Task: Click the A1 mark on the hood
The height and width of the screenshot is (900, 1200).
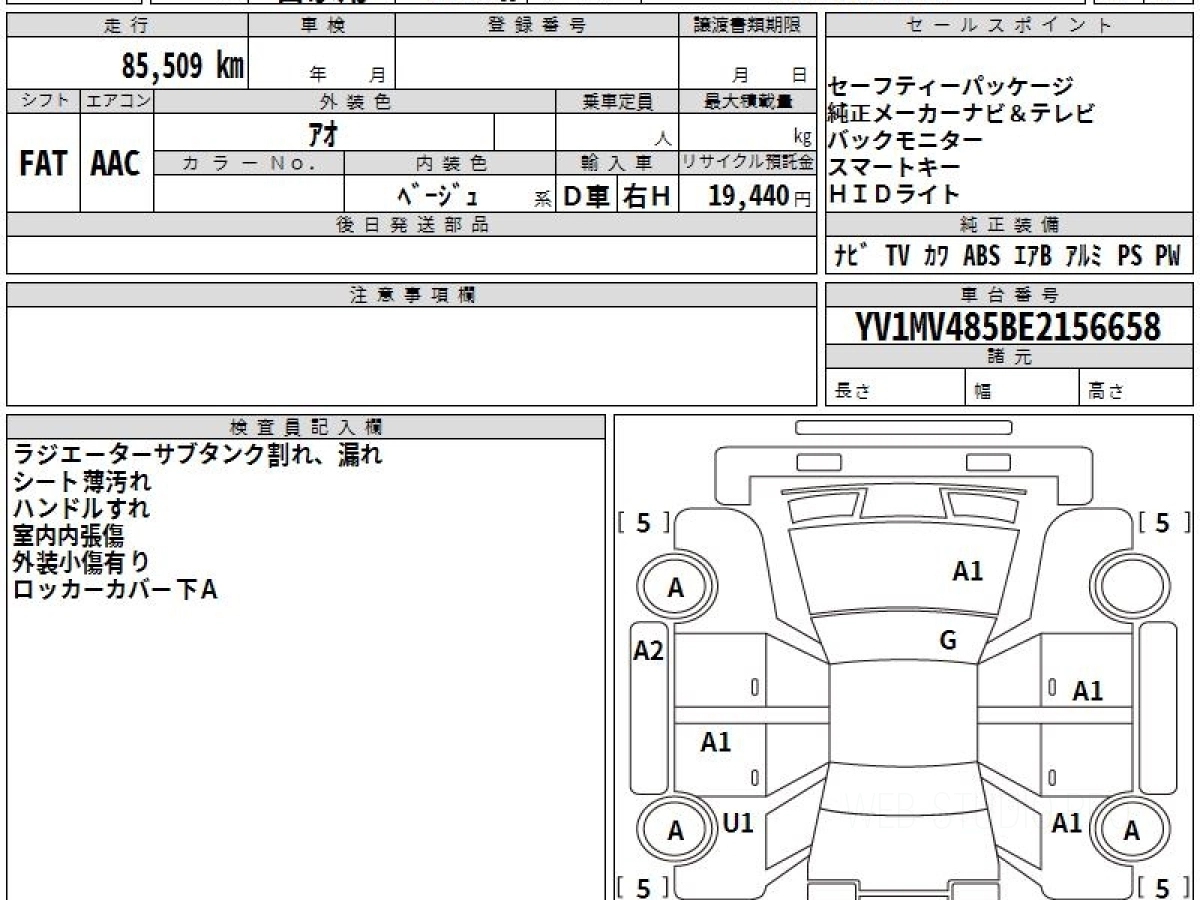Action: pos(968,571)
